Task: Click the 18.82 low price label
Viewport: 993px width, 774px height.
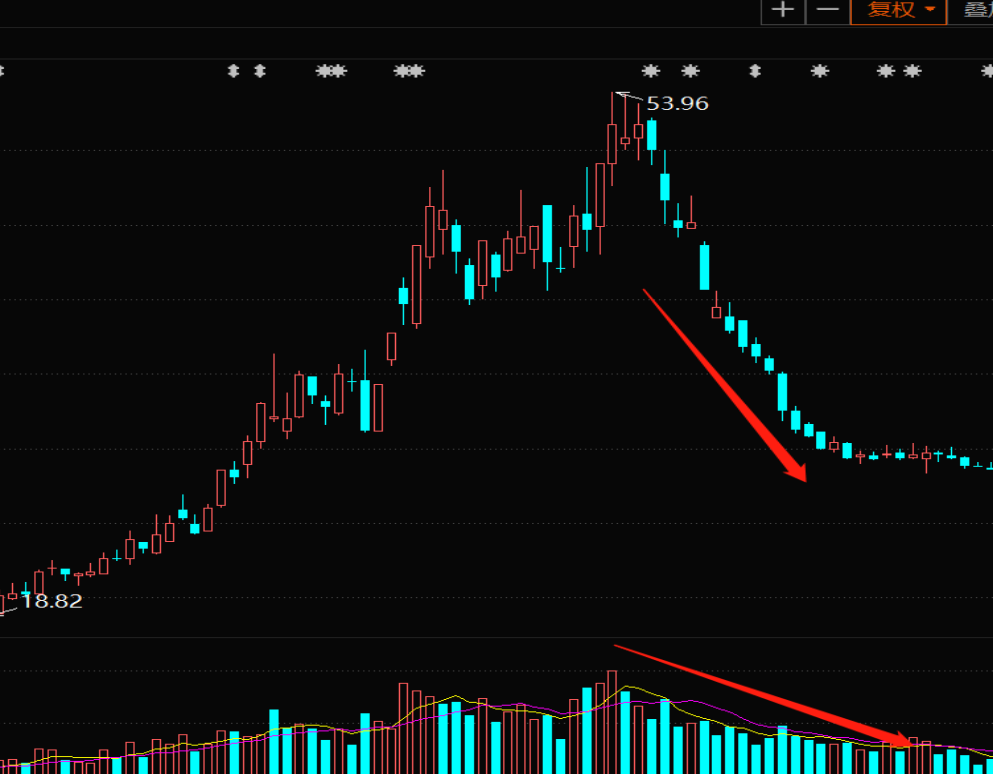Action: [52, 601]
